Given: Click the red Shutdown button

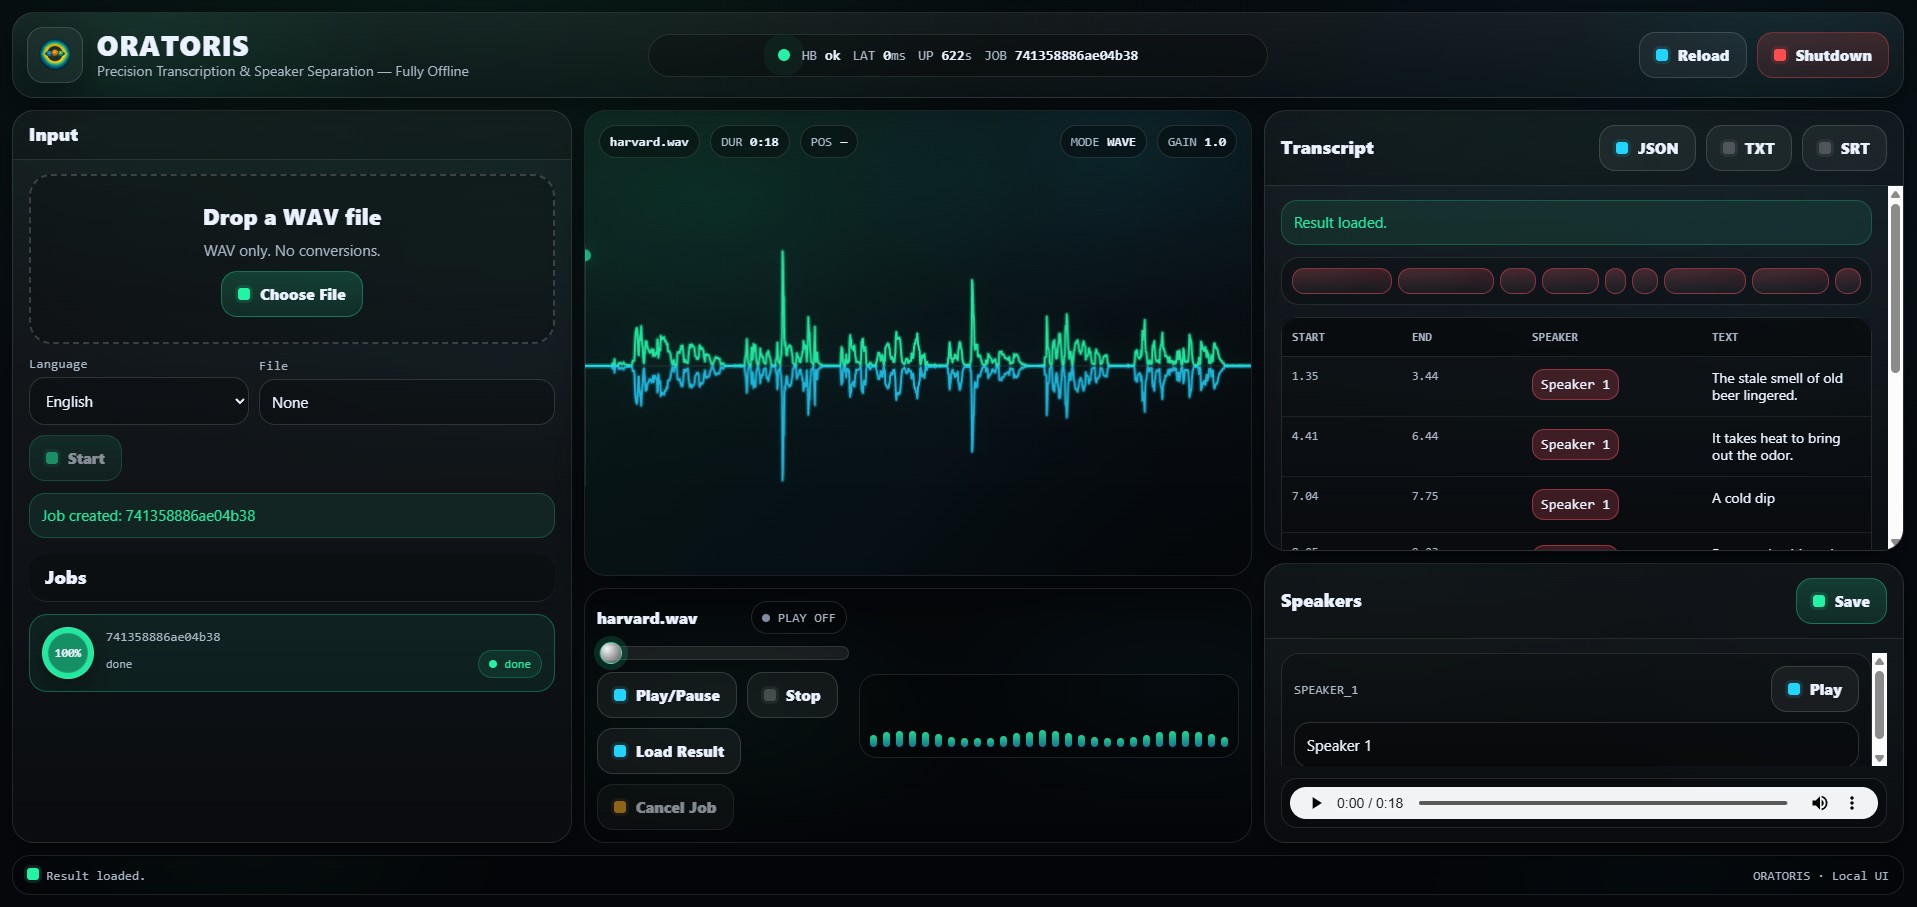Looking at the screenshot, I should click(1821, 56).
